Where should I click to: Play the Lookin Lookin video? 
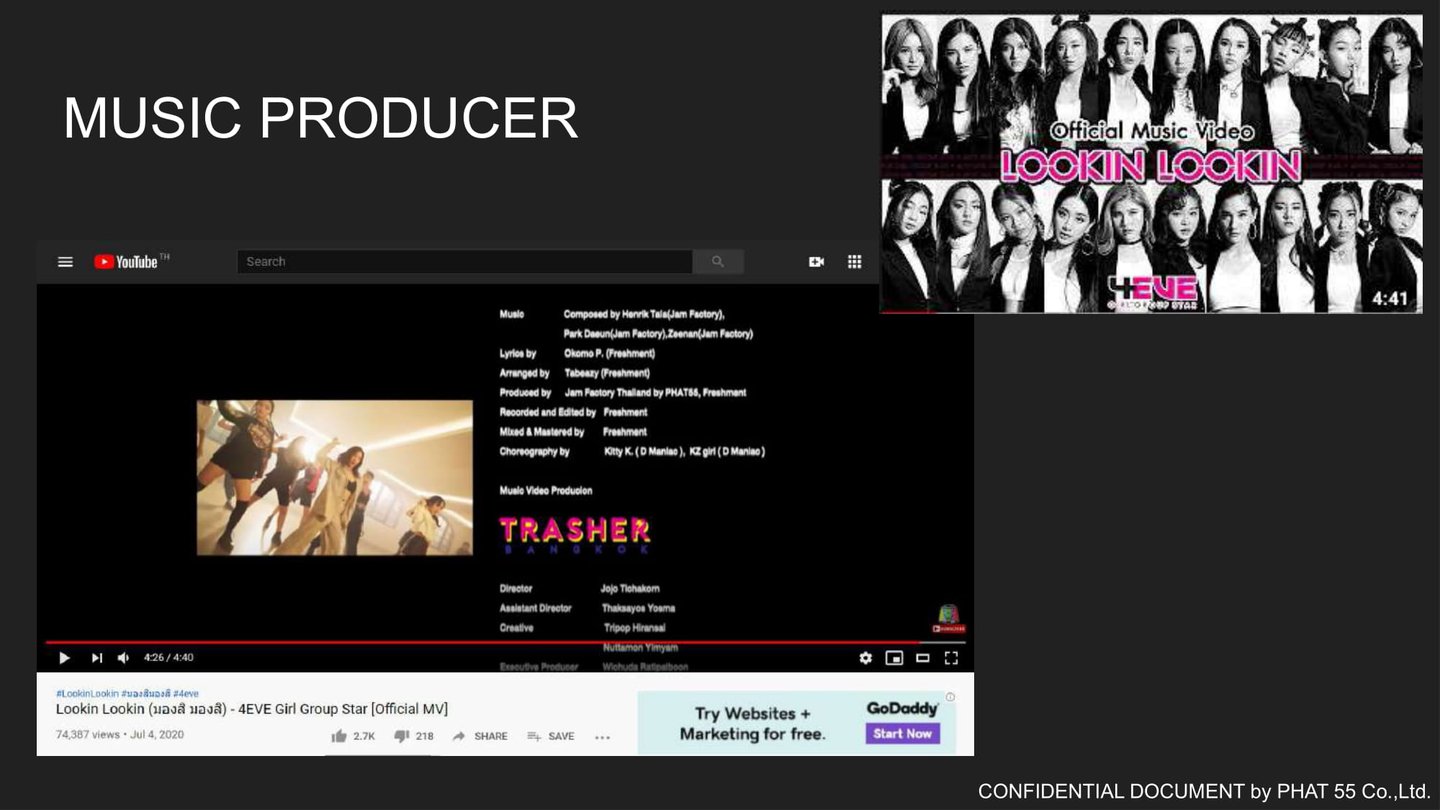(x=65, y=658)
